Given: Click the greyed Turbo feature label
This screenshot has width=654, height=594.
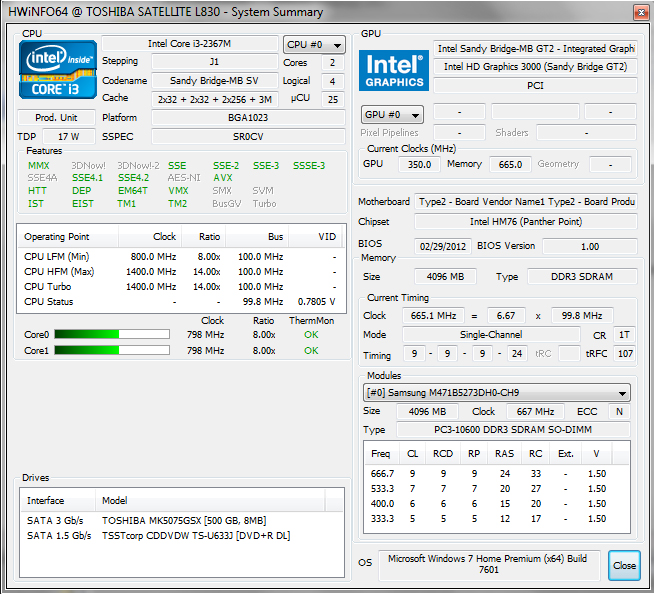Looking at the screenshot, I should click(264, 204).
